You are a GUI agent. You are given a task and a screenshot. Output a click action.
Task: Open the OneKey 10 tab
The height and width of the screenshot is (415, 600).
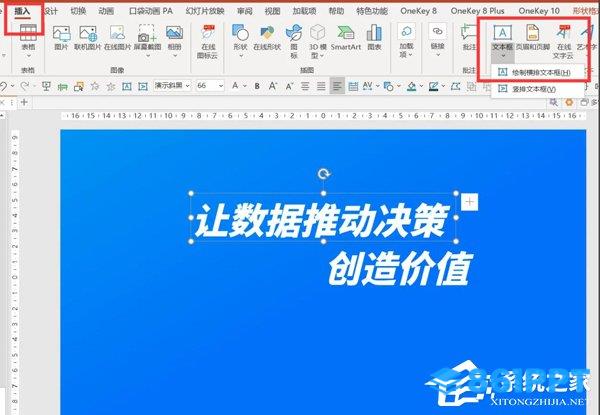pos(539,11)
